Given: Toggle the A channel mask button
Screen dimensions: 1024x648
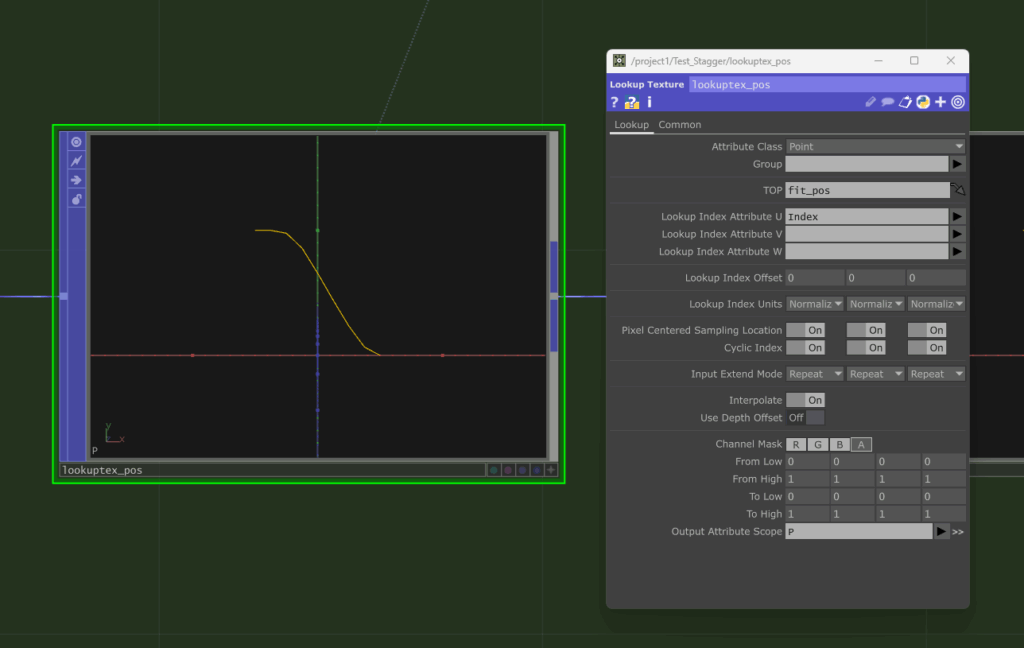Looking at the screenshot, I should tap(861, 445).
